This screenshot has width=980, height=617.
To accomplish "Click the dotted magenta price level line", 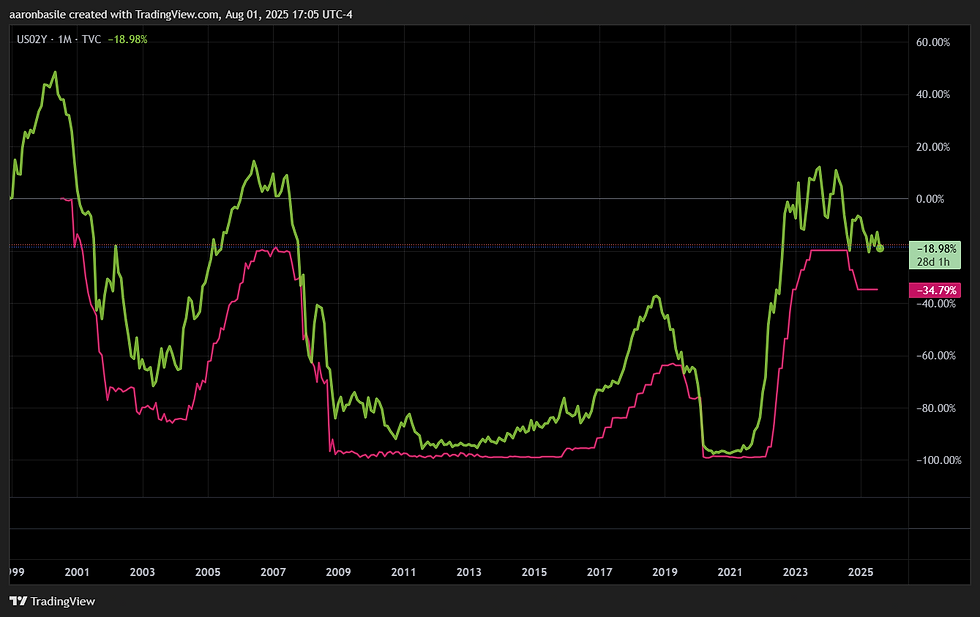I will coord(500,246).
